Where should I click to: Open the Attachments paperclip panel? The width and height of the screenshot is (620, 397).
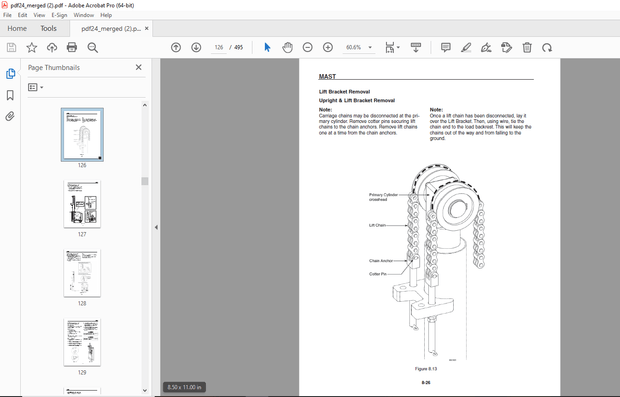[x=10, y=116]
